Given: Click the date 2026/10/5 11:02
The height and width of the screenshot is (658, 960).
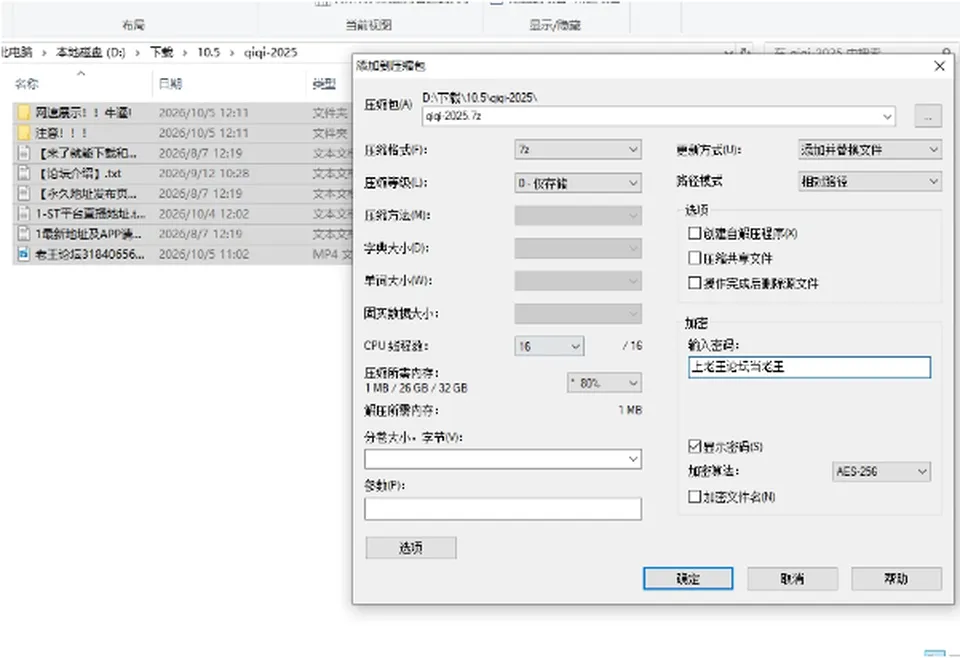Looking at the screenshot, I should click(204, 254).
